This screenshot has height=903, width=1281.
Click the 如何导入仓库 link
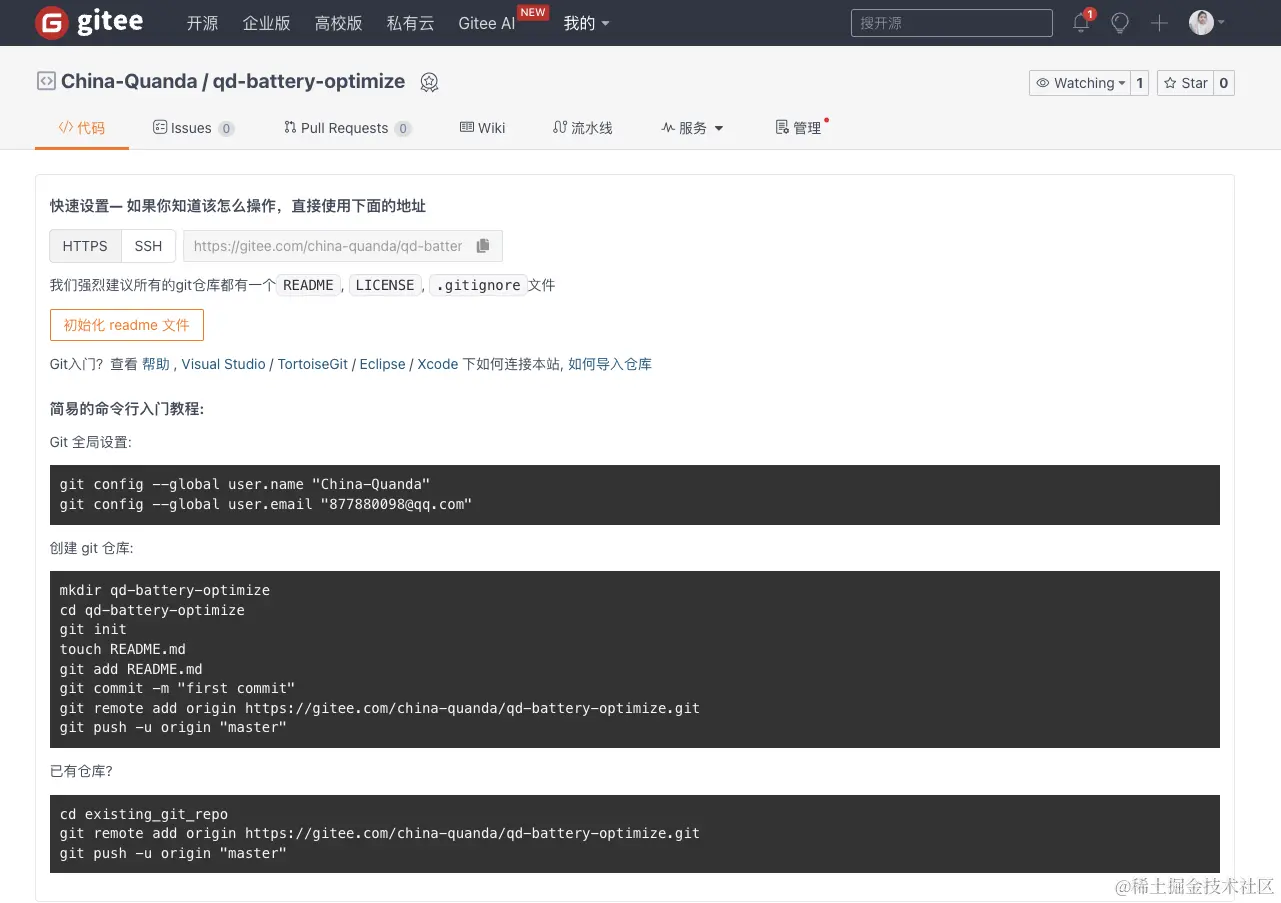coord(610,364)
